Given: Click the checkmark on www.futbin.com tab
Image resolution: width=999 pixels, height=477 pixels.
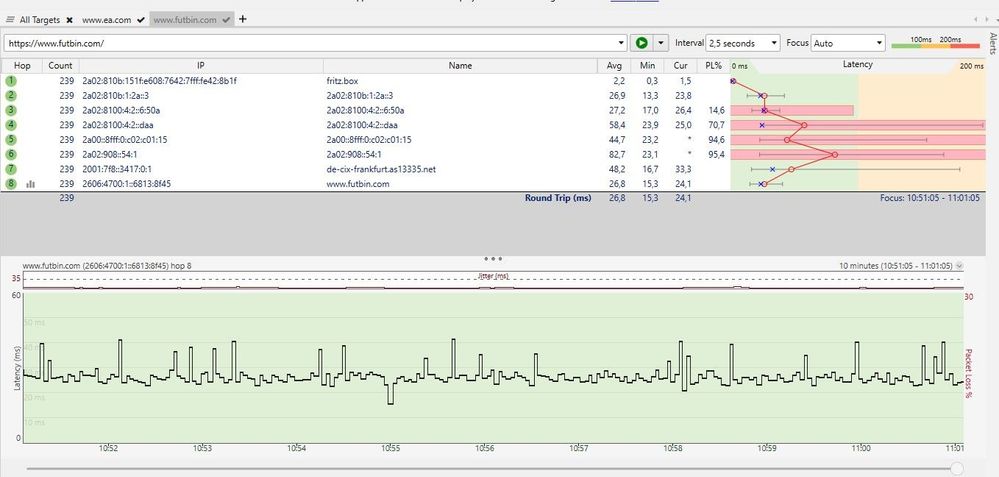Looking at the screenshot, I should tap(226, 20).
